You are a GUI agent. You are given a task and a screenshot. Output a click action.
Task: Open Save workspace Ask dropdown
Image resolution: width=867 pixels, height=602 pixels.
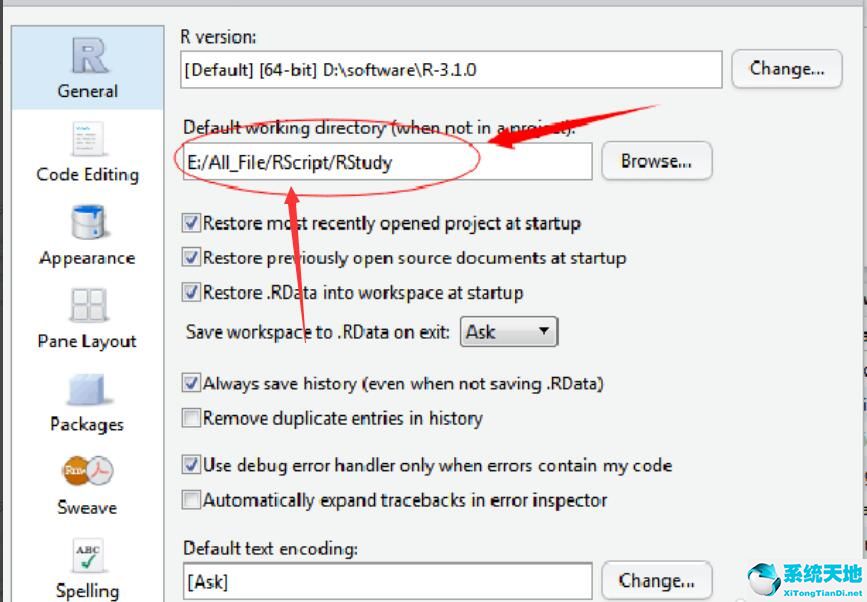point(509,332)
